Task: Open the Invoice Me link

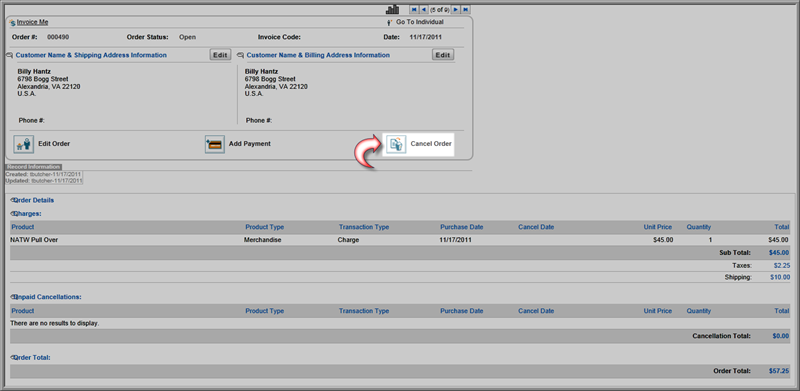Action: [x=33, y=22]
